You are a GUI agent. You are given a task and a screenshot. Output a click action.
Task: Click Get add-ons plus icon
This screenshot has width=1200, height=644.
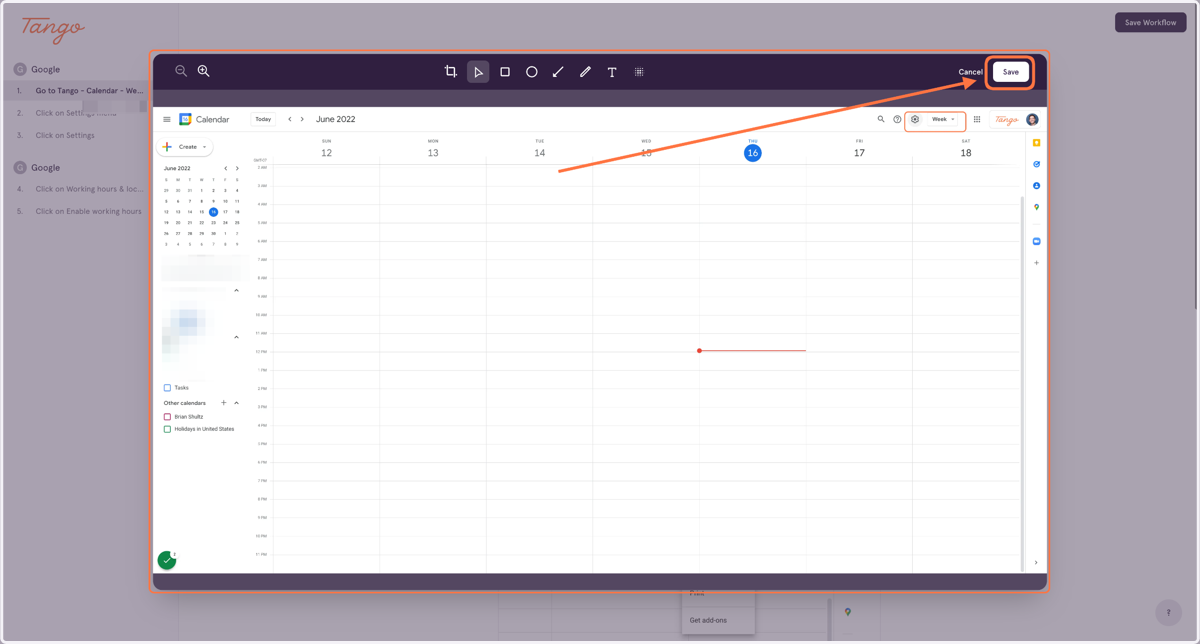point(1036,263)
